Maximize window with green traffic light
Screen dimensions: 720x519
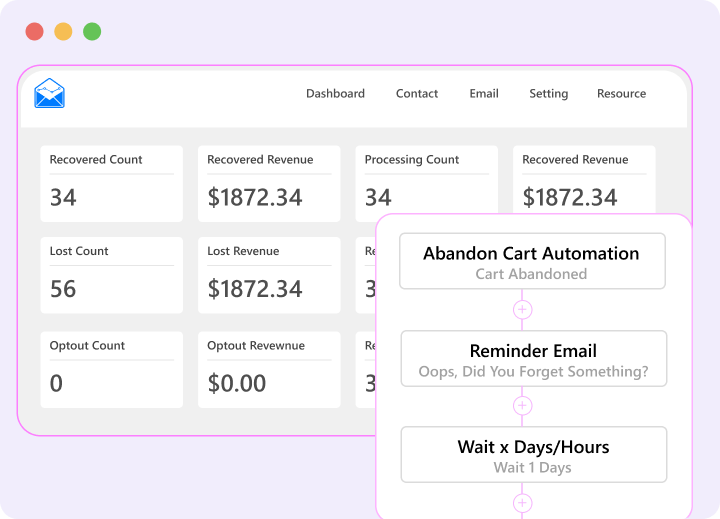point(92,32)
